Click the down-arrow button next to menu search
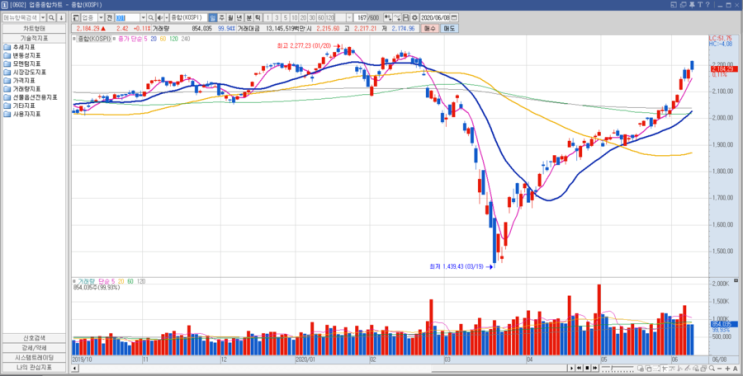This screenshot has height=376, width=743. pyautogui.click(x=61, y=18)
